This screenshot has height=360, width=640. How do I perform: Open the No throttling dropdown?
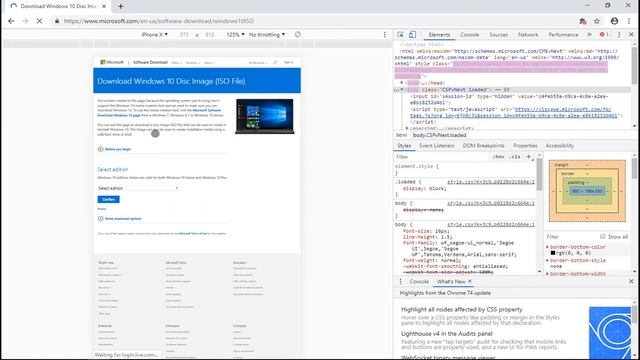(267, 35)
